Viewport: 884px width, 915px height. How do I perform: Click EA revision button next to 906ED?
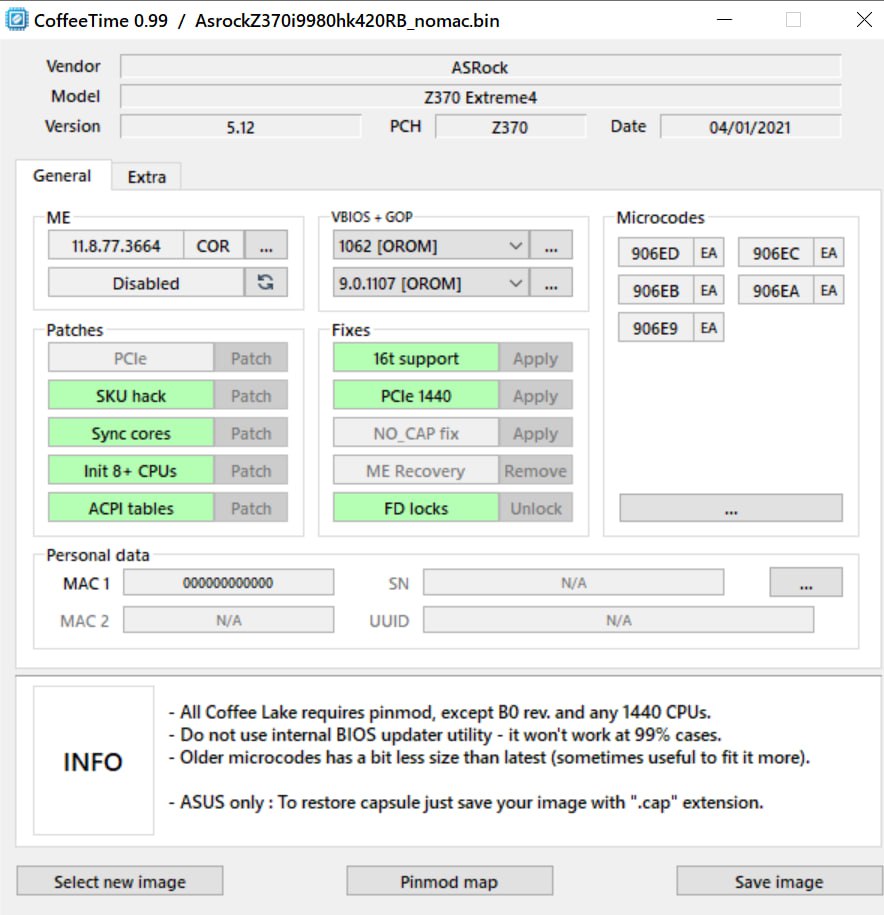coord(708,253)
